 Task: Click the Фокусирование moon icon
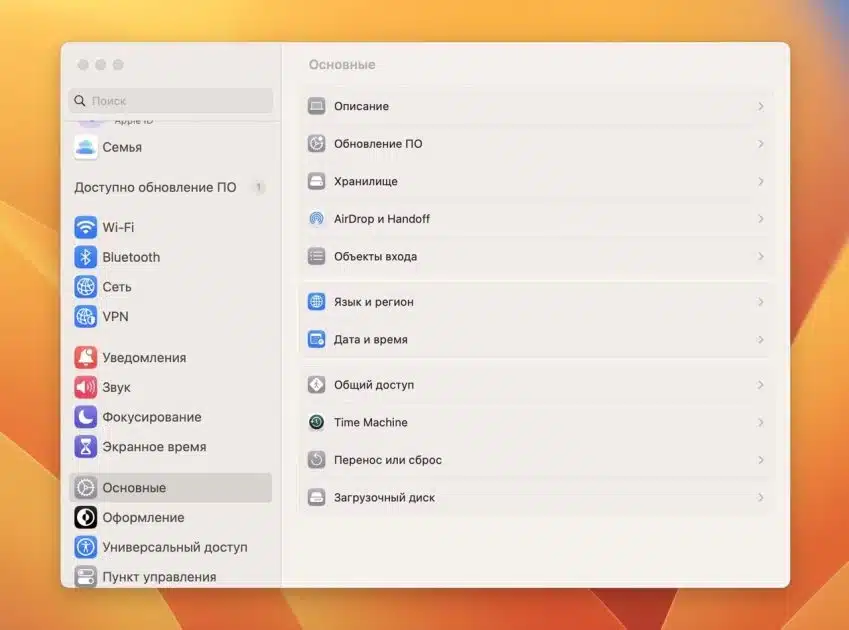pyautogui.click(x=85, y=417)
